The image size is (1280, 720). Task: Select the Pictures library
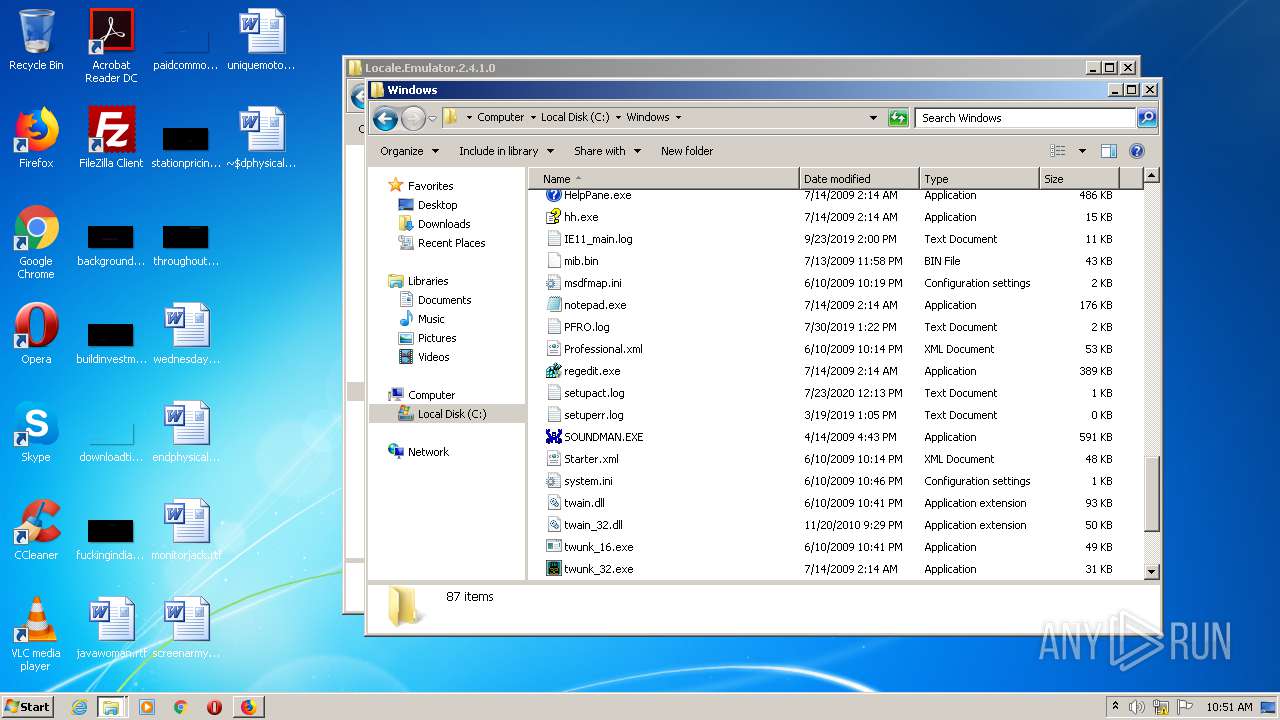[437, 338]
